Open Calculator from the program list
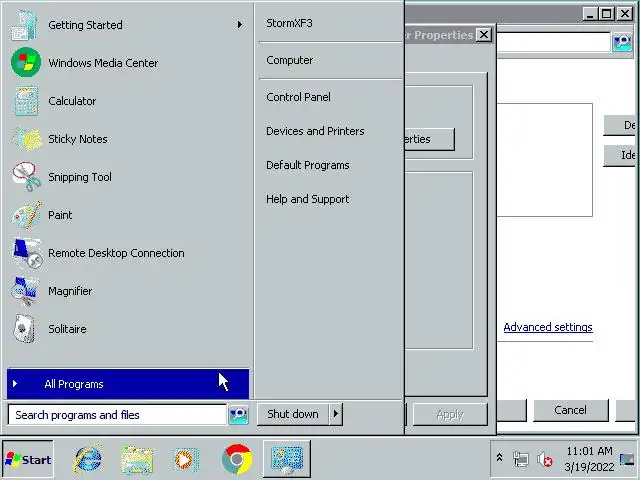640x480 pixels. point(127,101)
